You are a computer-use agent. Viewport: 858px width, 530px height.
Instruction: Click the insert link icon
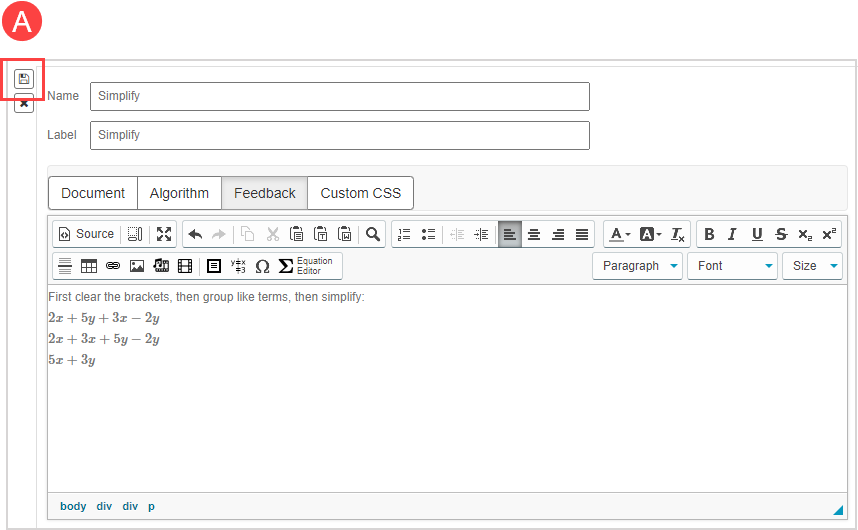click(113, 266)
